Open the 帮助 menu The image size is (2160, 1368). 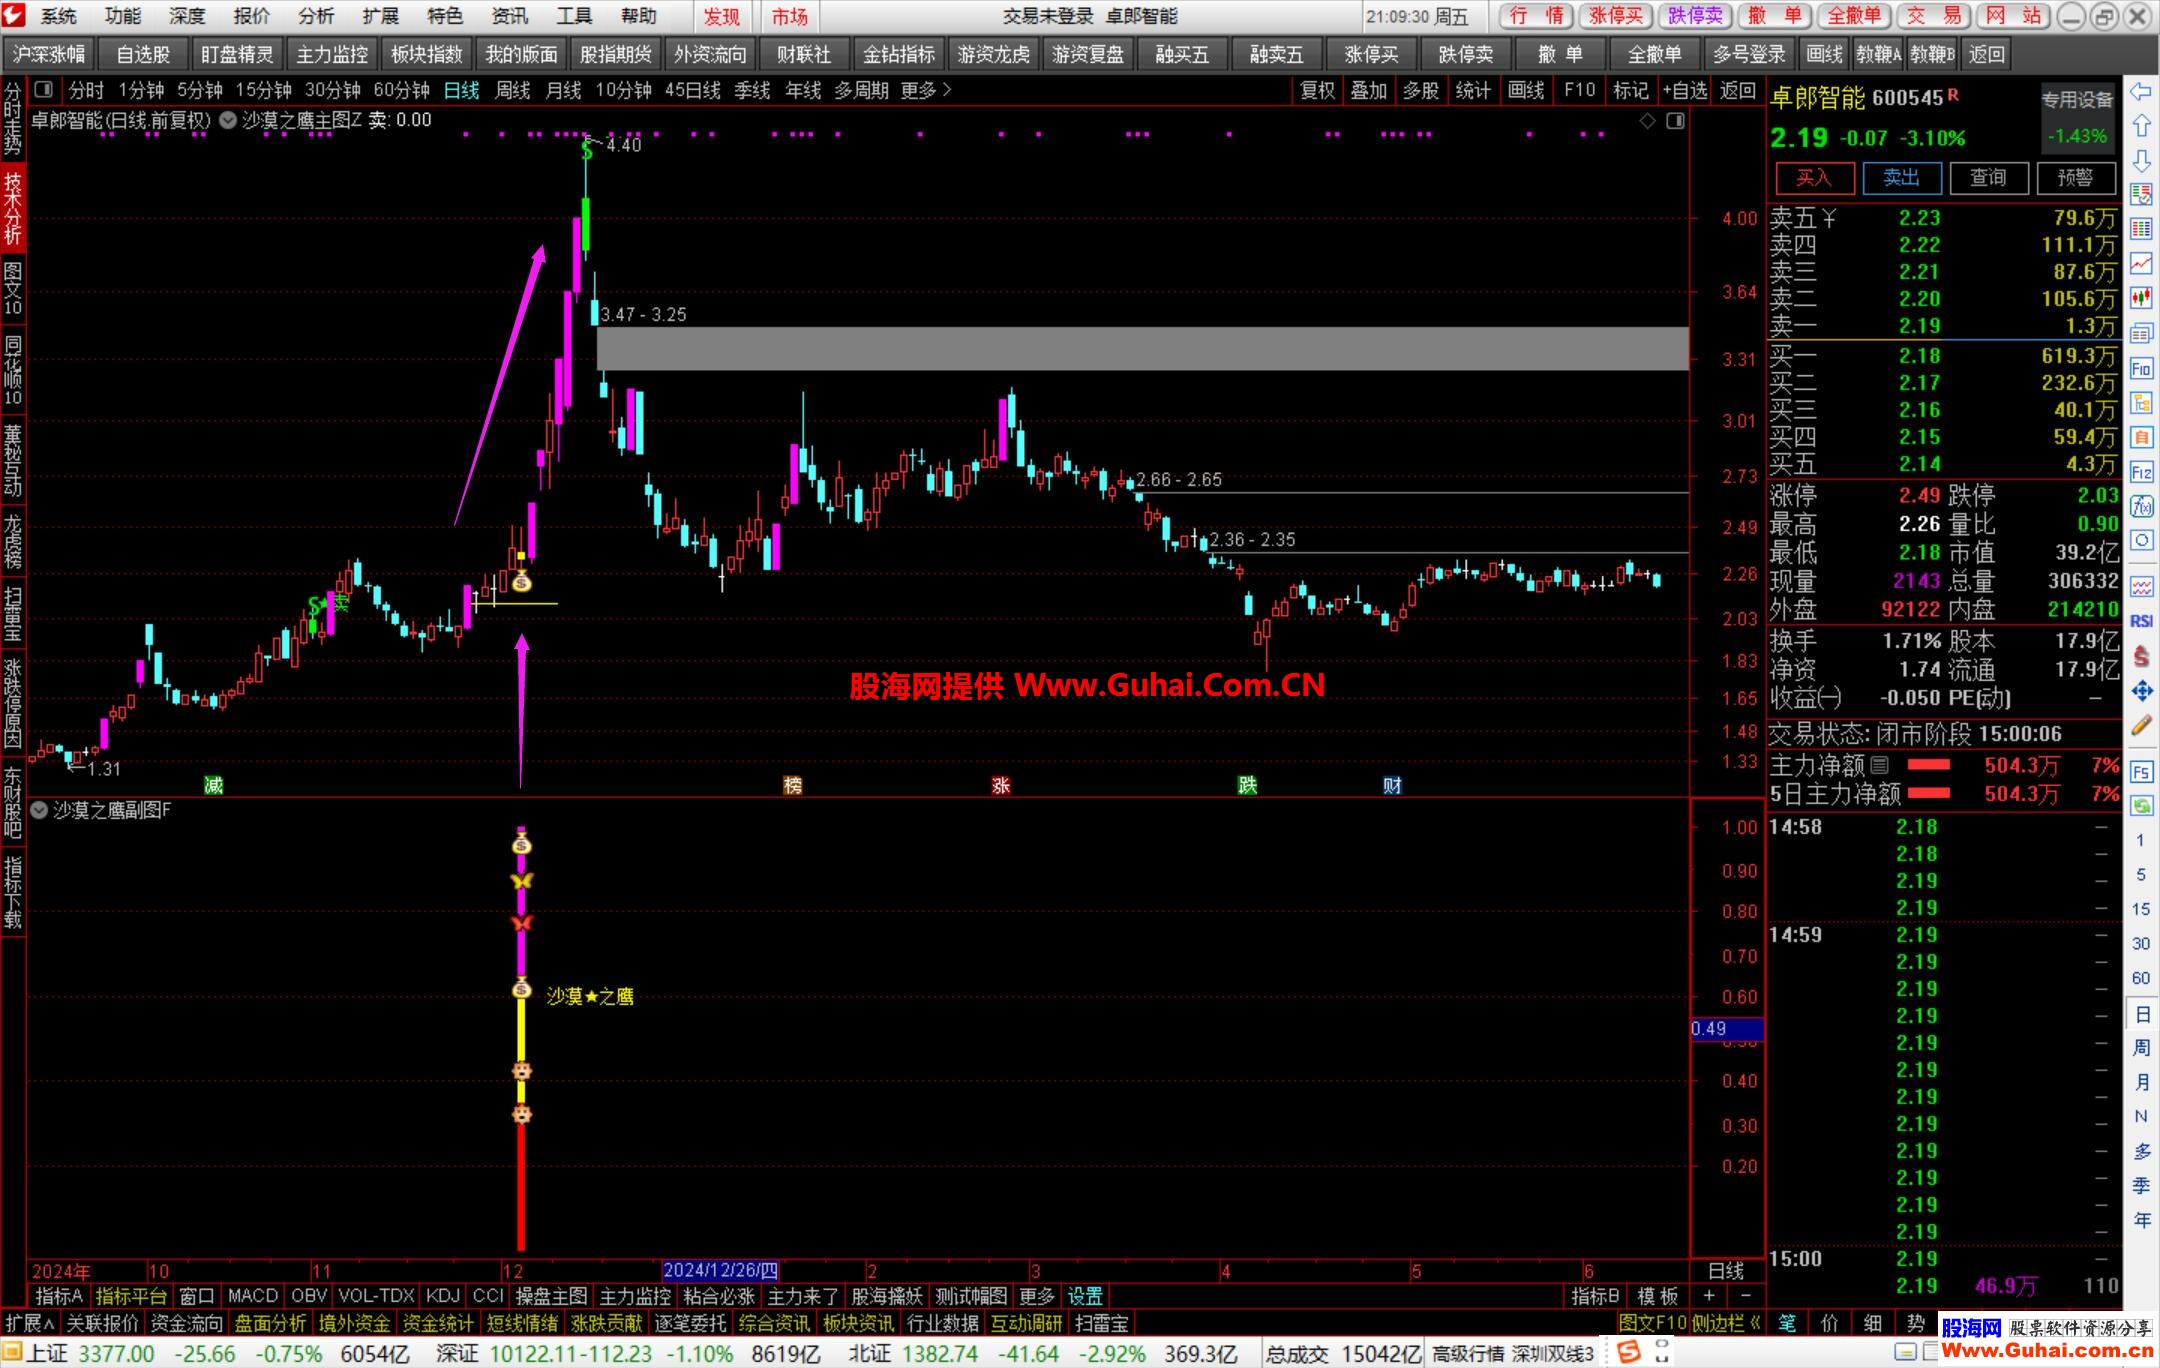[x=638, y=16]
